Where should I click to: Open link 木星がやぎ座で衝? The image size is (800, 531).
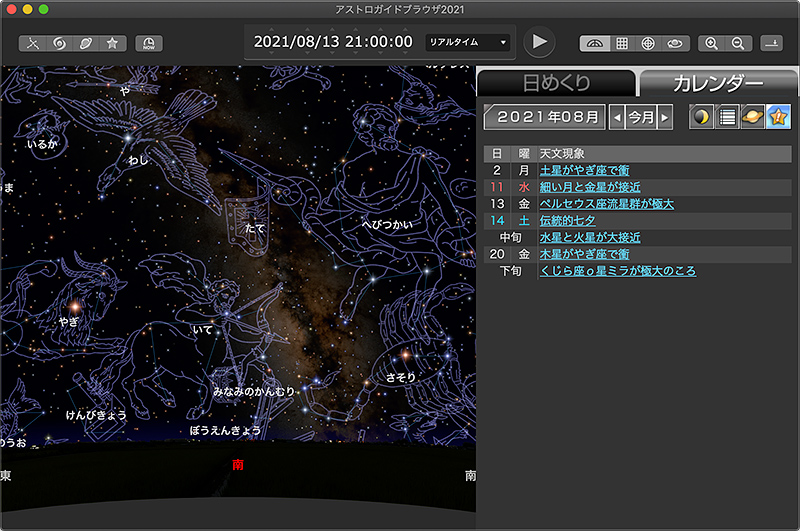click(585, 255)
